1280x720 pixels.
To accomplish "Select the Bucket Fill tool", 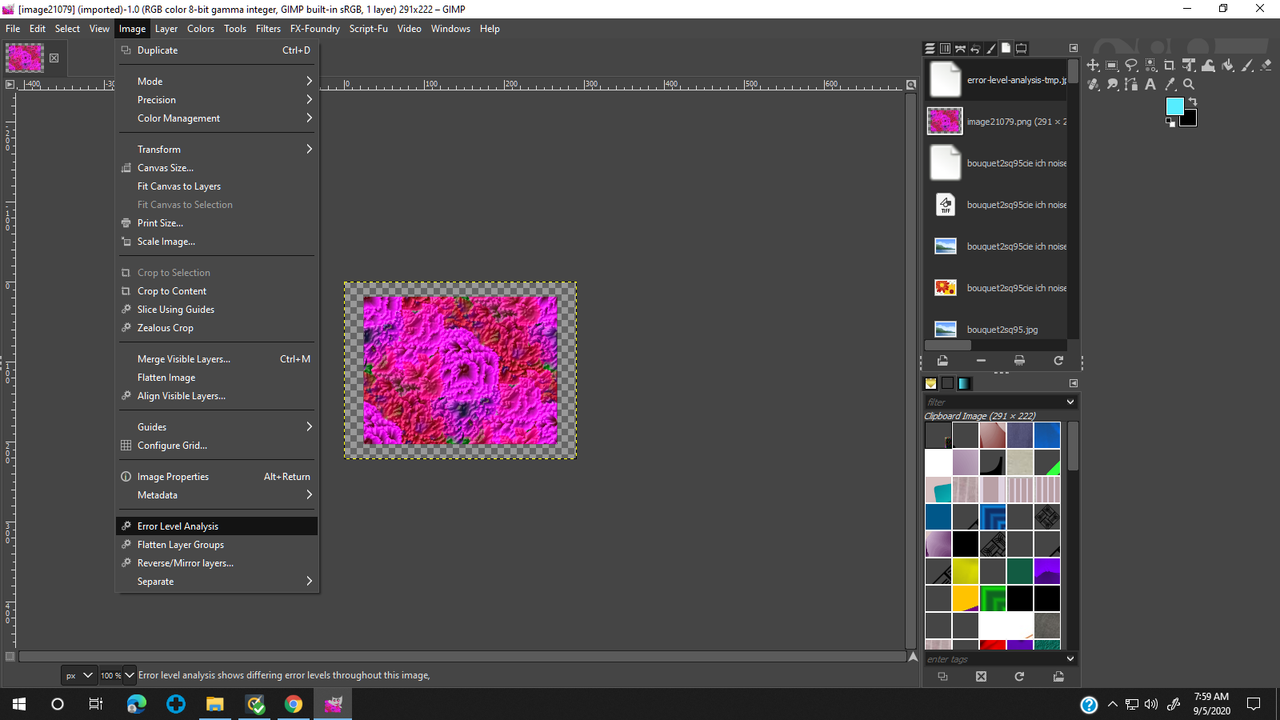I will coord(1227,65).
